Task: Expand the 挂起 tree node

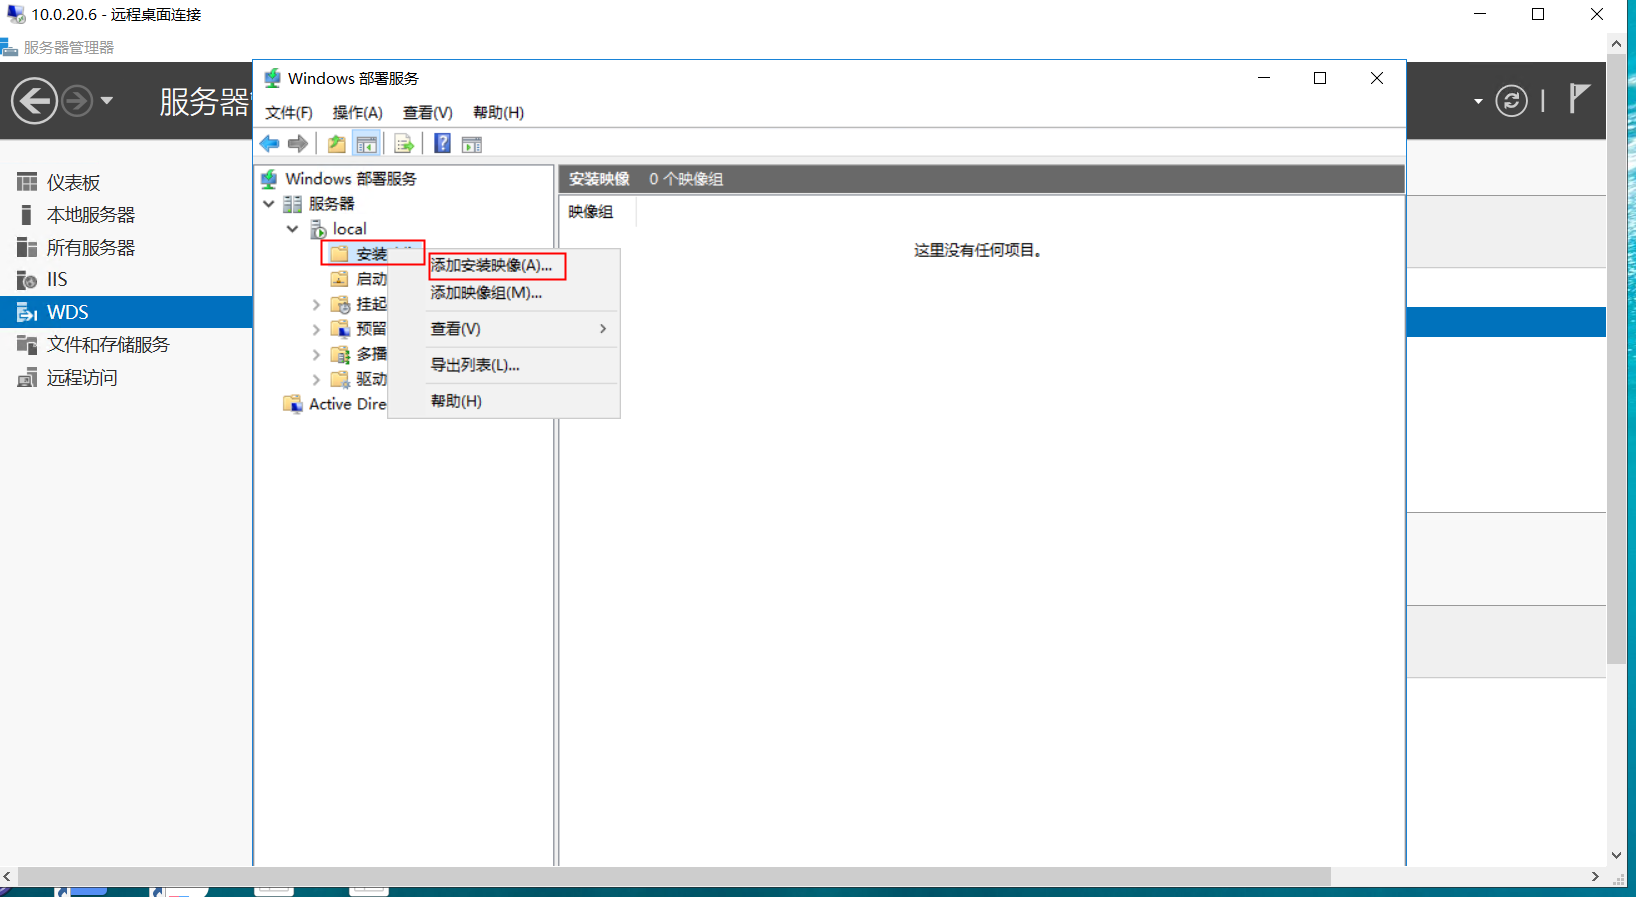Action: point(317,304)
